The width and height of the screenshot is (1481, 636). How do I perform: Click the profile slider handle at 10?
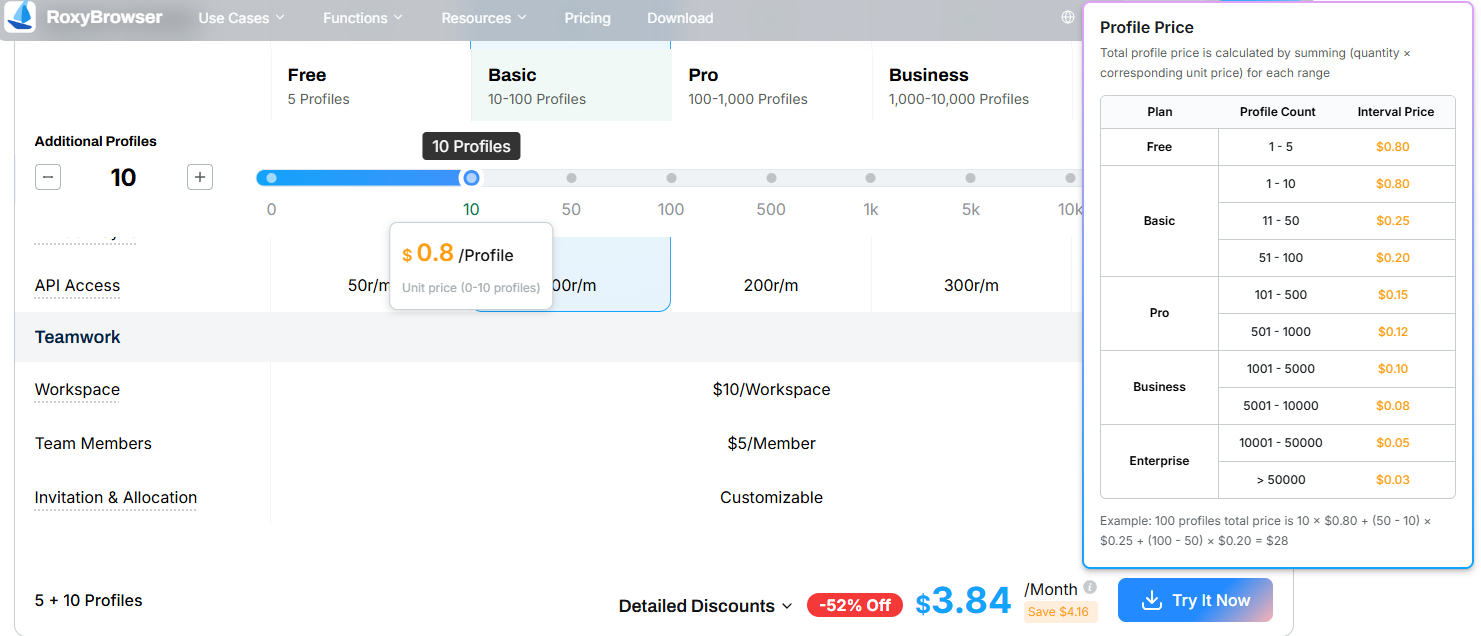pyautogui.click(x=470, y=177)
